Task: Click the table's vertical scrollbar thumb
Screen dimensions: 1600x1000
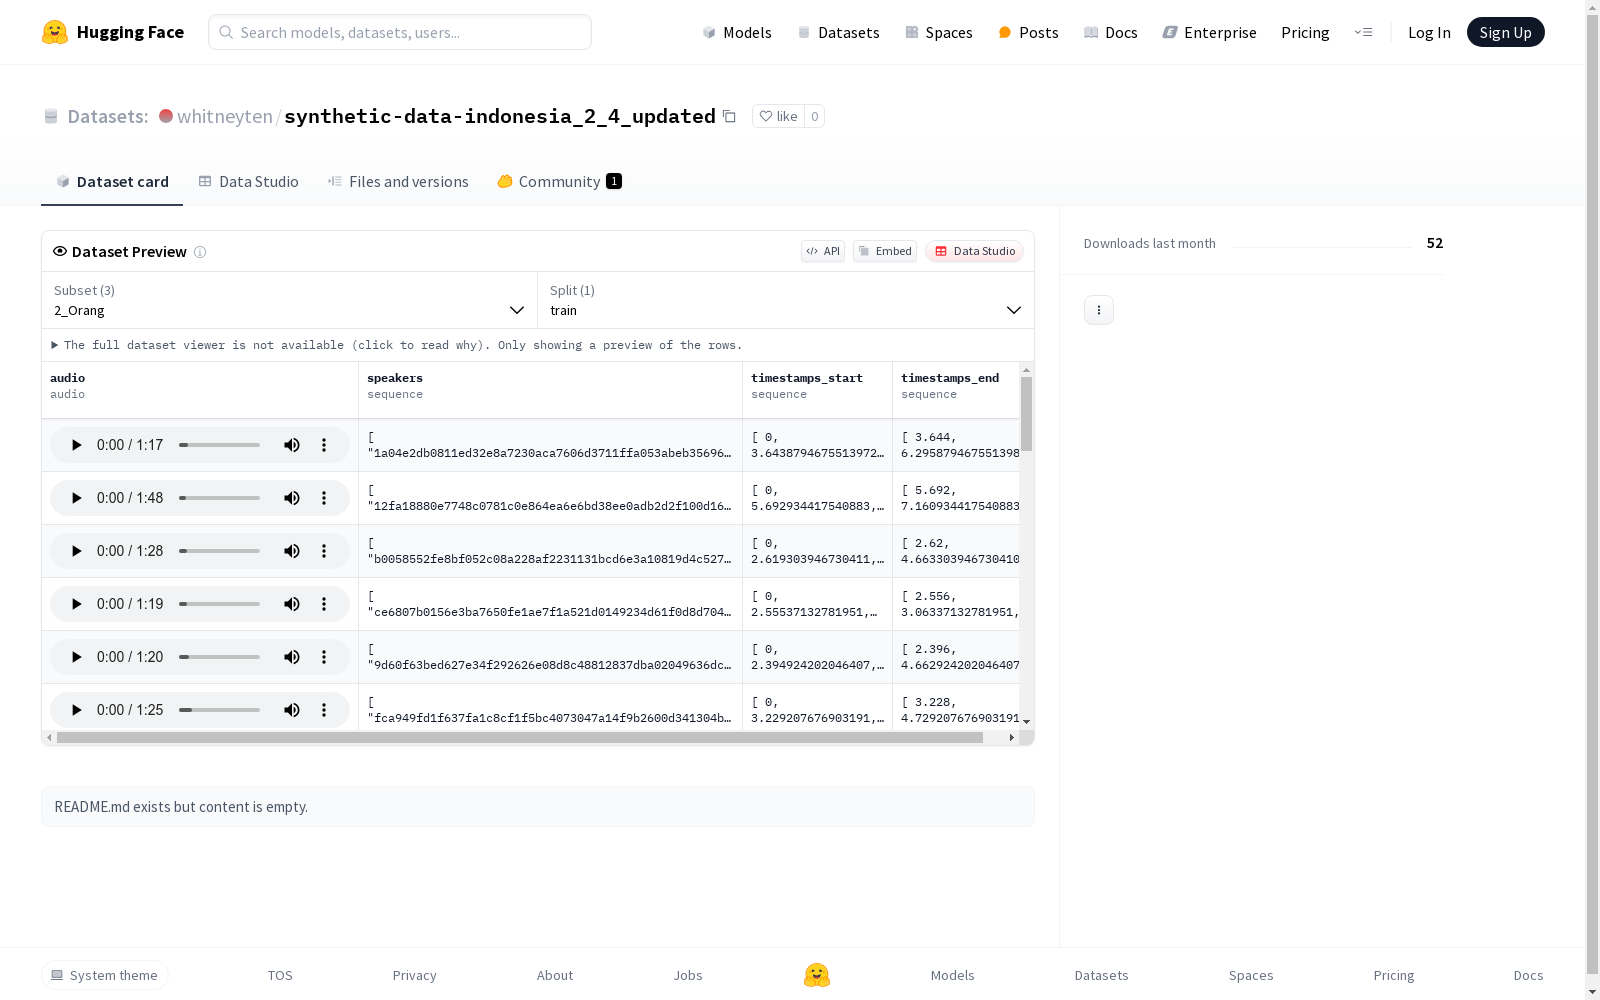Action: click(x=1026, y=414)
